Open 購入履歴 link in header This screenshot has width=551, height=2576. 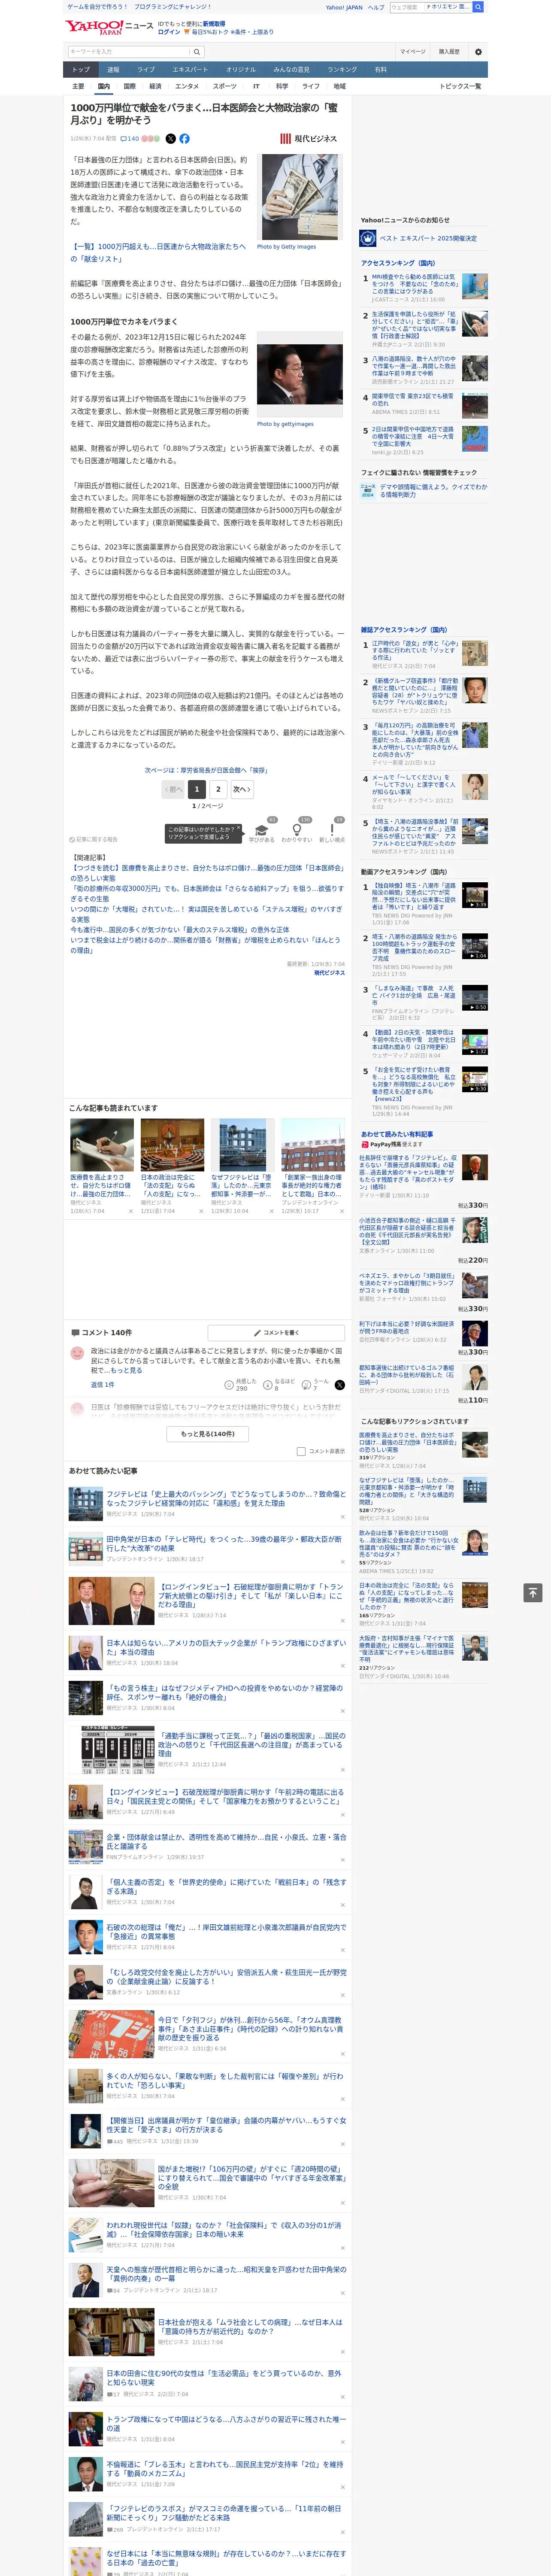tap(449, 52)
